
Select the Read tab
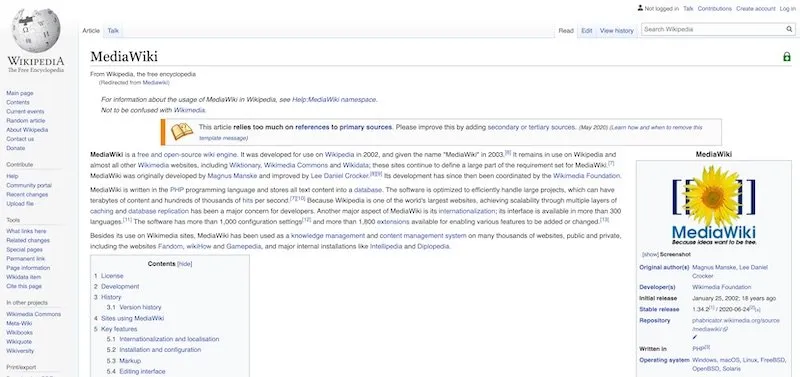coord(566,31)
